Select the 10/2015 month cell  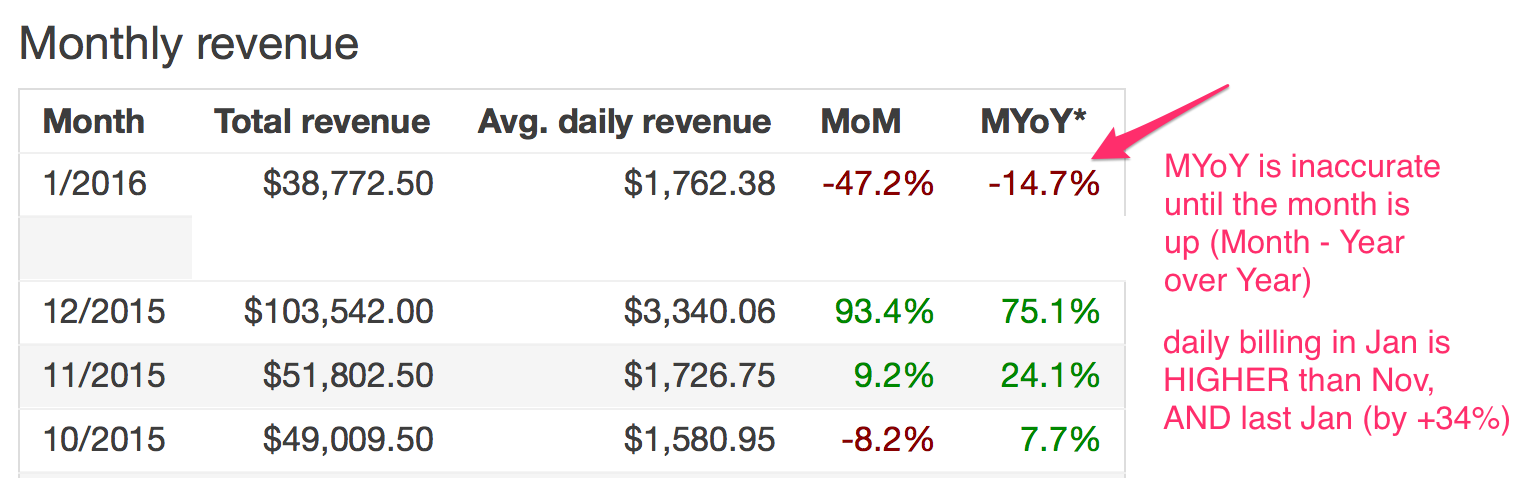(104, 439)
